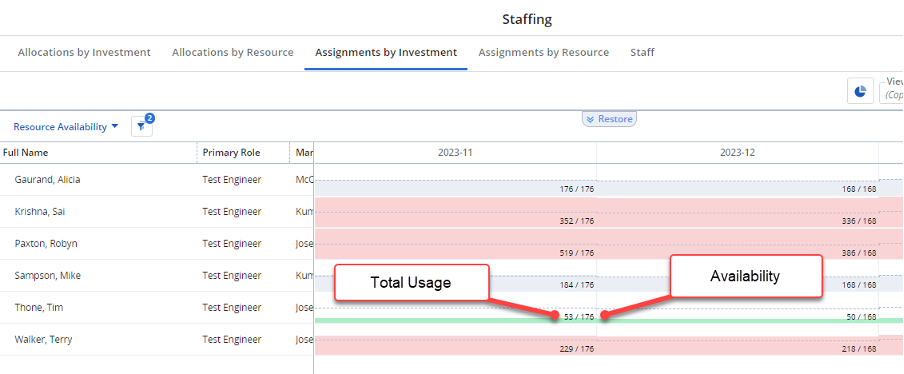
Task: Click the Staffing page title
Action: pos(527,19)
